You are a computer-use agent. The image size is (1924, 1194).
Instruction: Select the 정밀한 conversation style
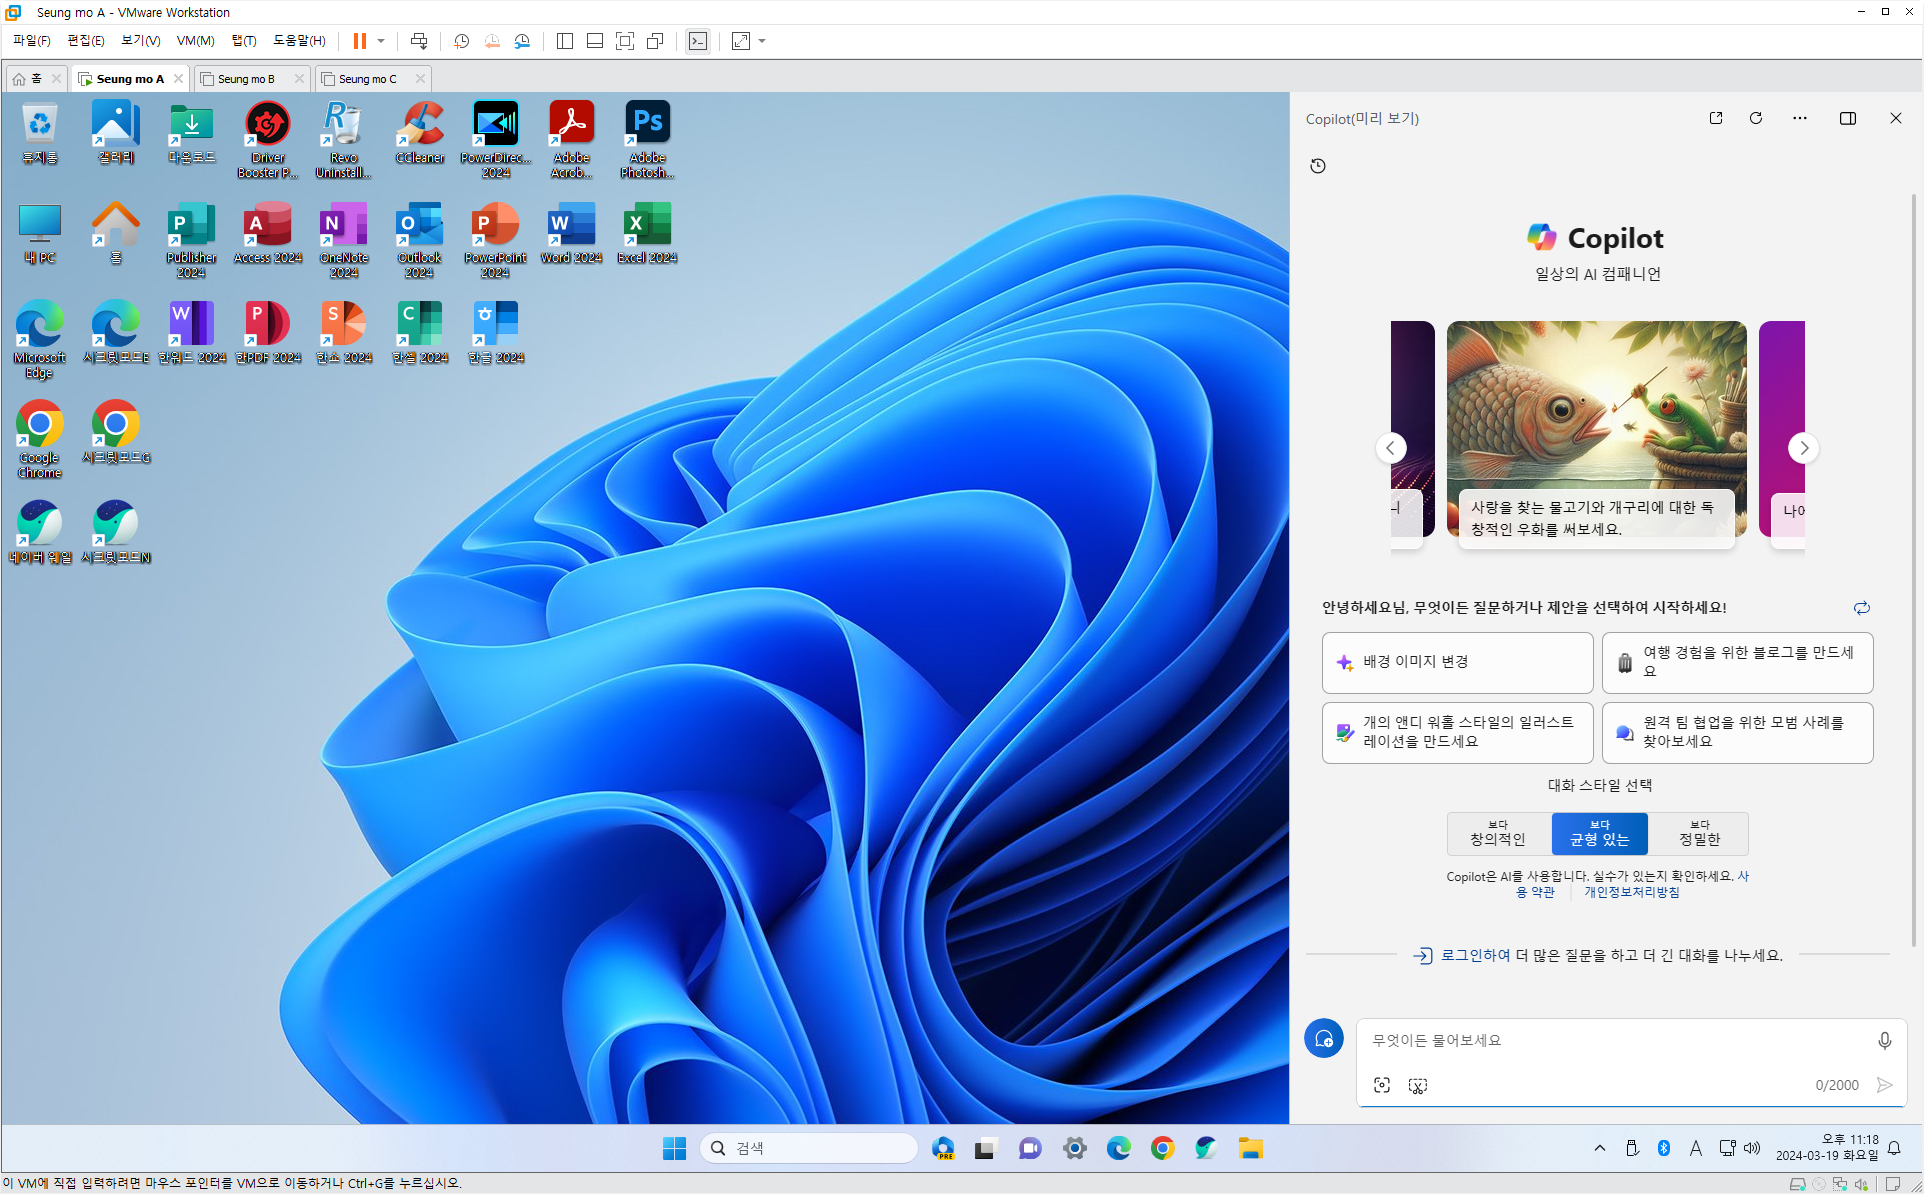point(1699,834)
